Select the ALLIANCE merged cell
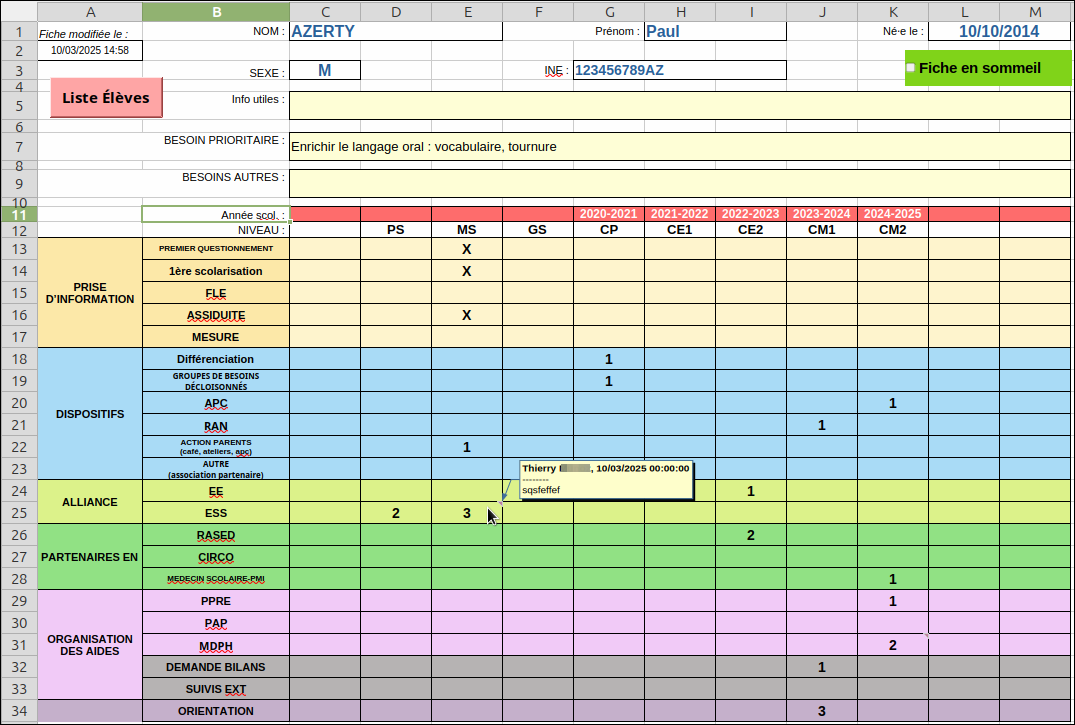 pos(90,502)
